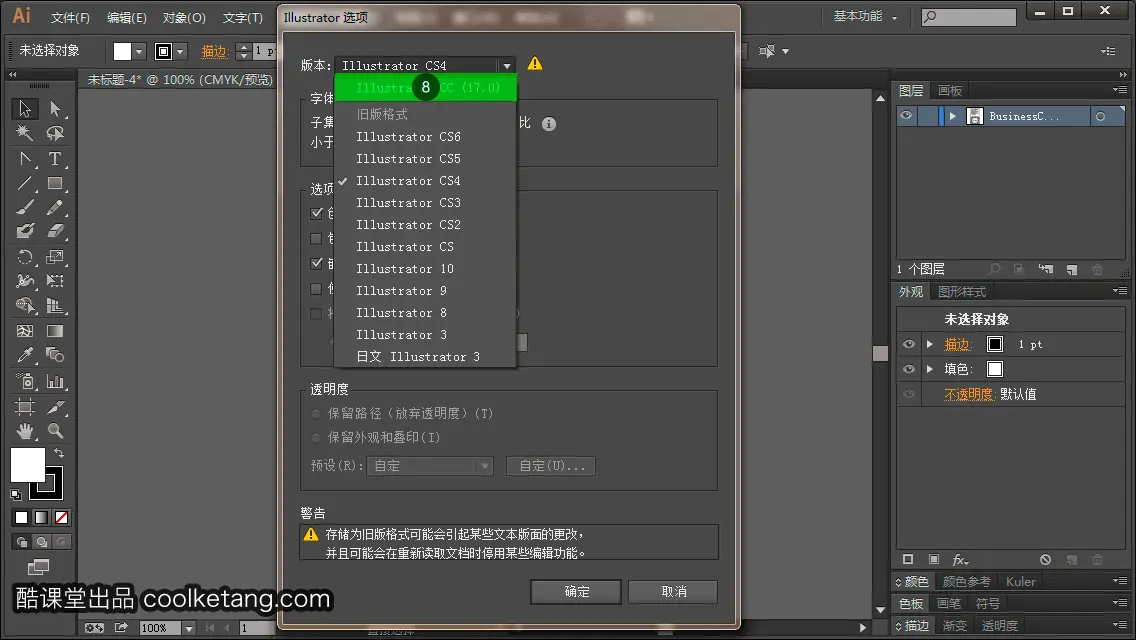Select the Perspective Grid tool
Screen dimensions: 1136x640
[x=55, y=306]
